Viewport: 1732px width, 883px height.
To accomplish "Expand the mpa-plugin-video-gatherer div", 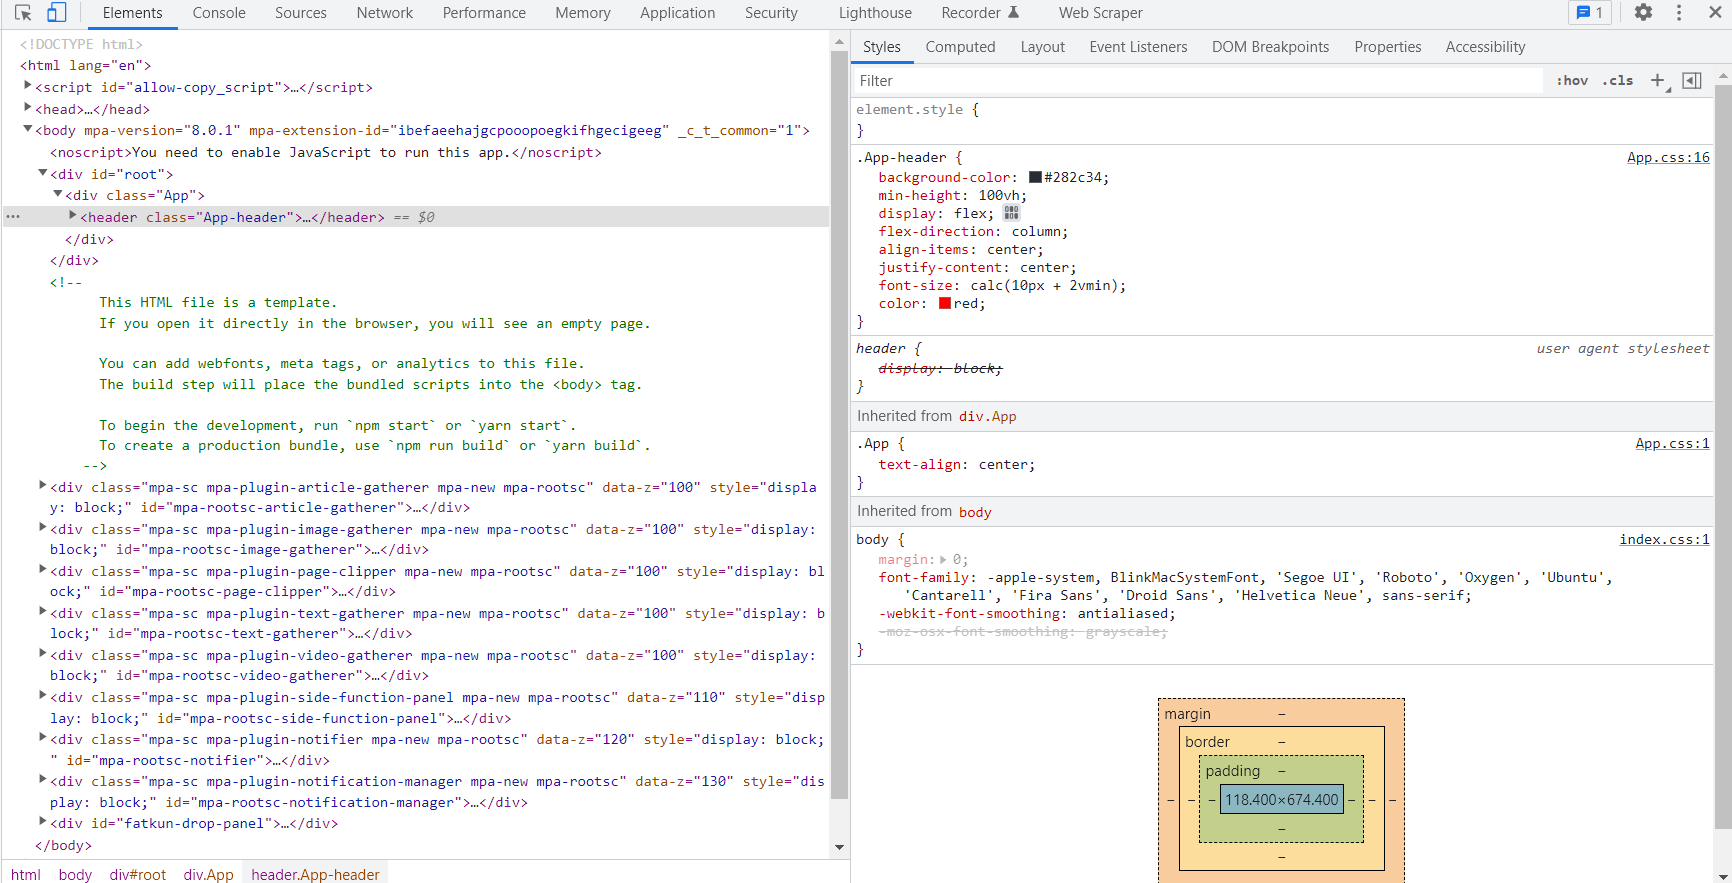I will click(x=43, y=654).
